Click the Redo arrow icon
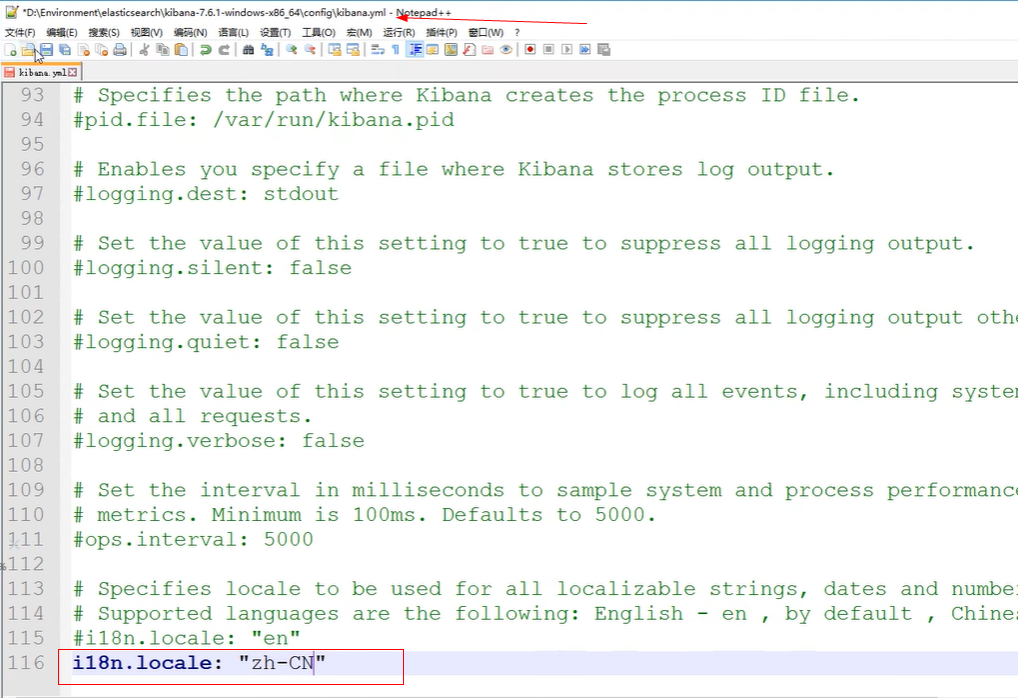The width and height of the screenshot is (1018, 698). coord(224,50)
